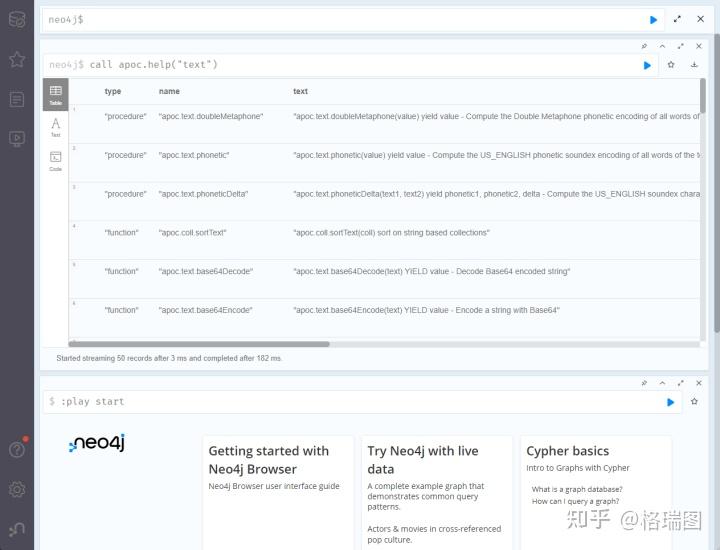Open the Help icon in the sidebar
720x550 pixels.
[x=17, y=449]
